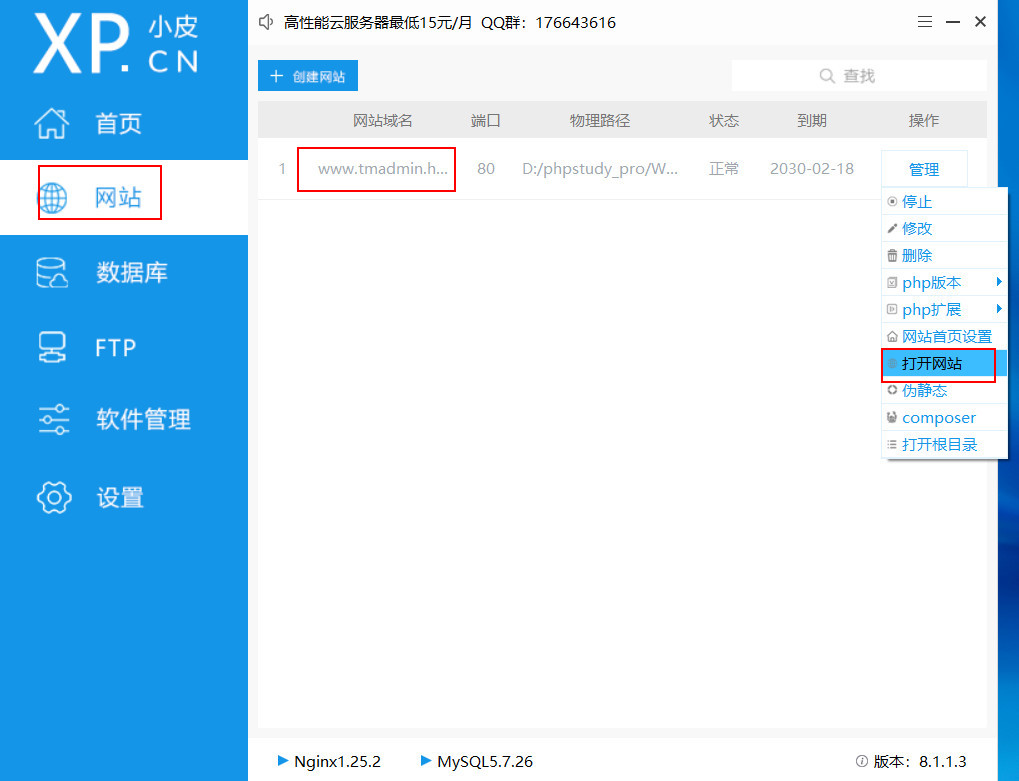Click the database icon beside 数据库
Viewport: 1019px width, 781px height.
coord(52,272)
